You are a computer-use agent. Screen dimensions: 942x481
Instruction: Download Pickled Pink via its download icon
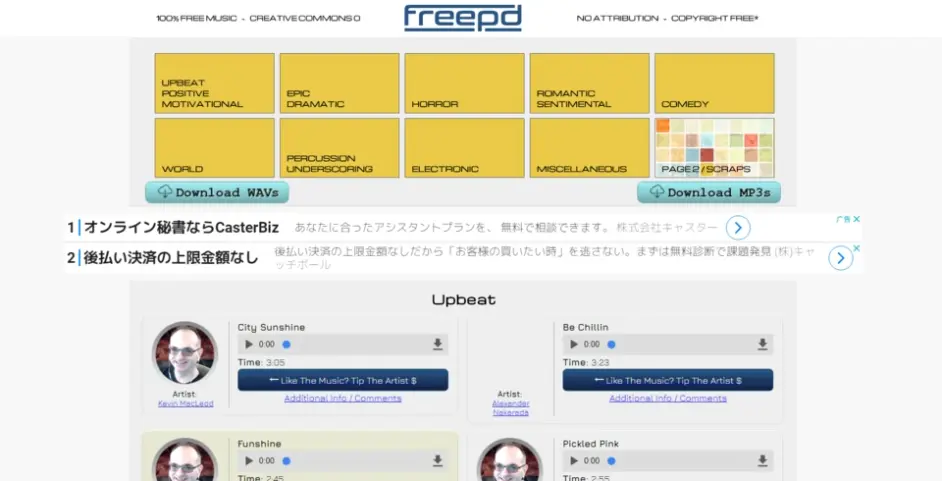click(762, 461)
